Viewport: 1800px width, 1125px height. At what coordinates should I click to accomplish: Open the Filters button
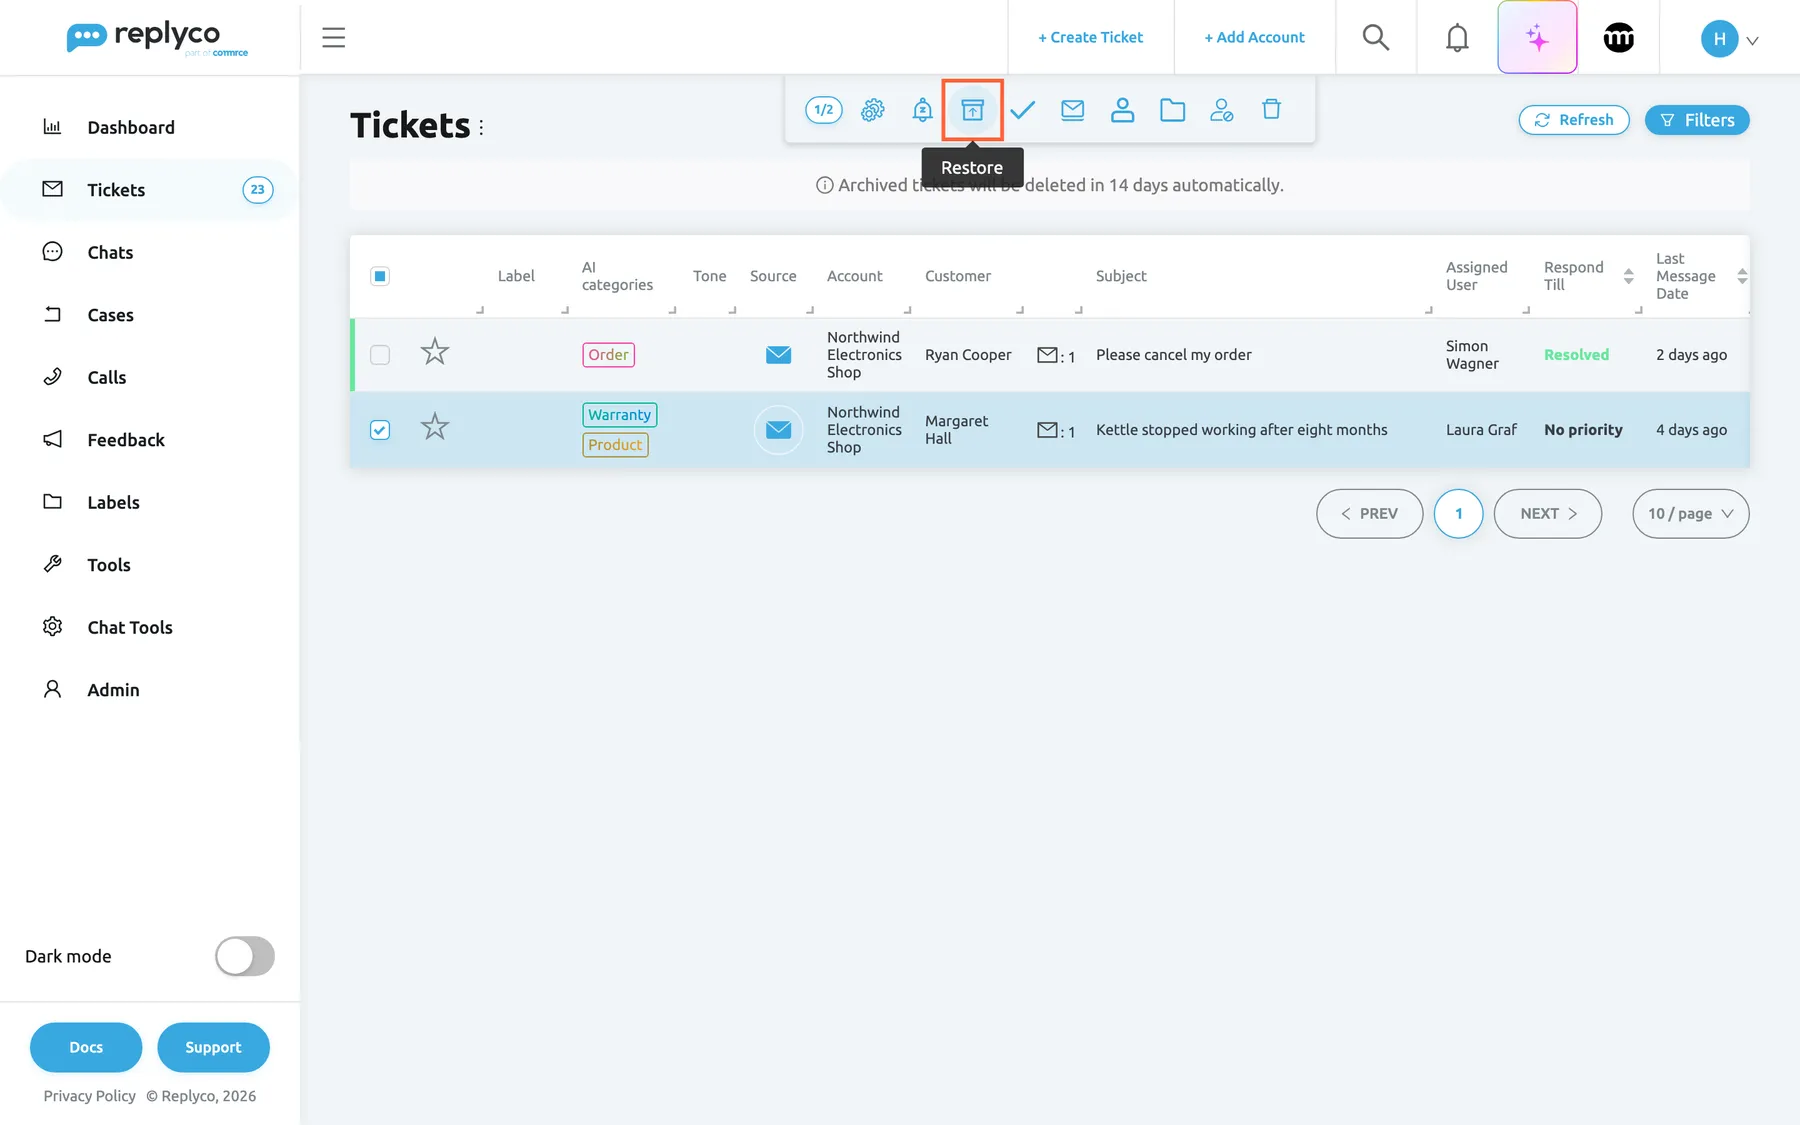(1697, 120)
